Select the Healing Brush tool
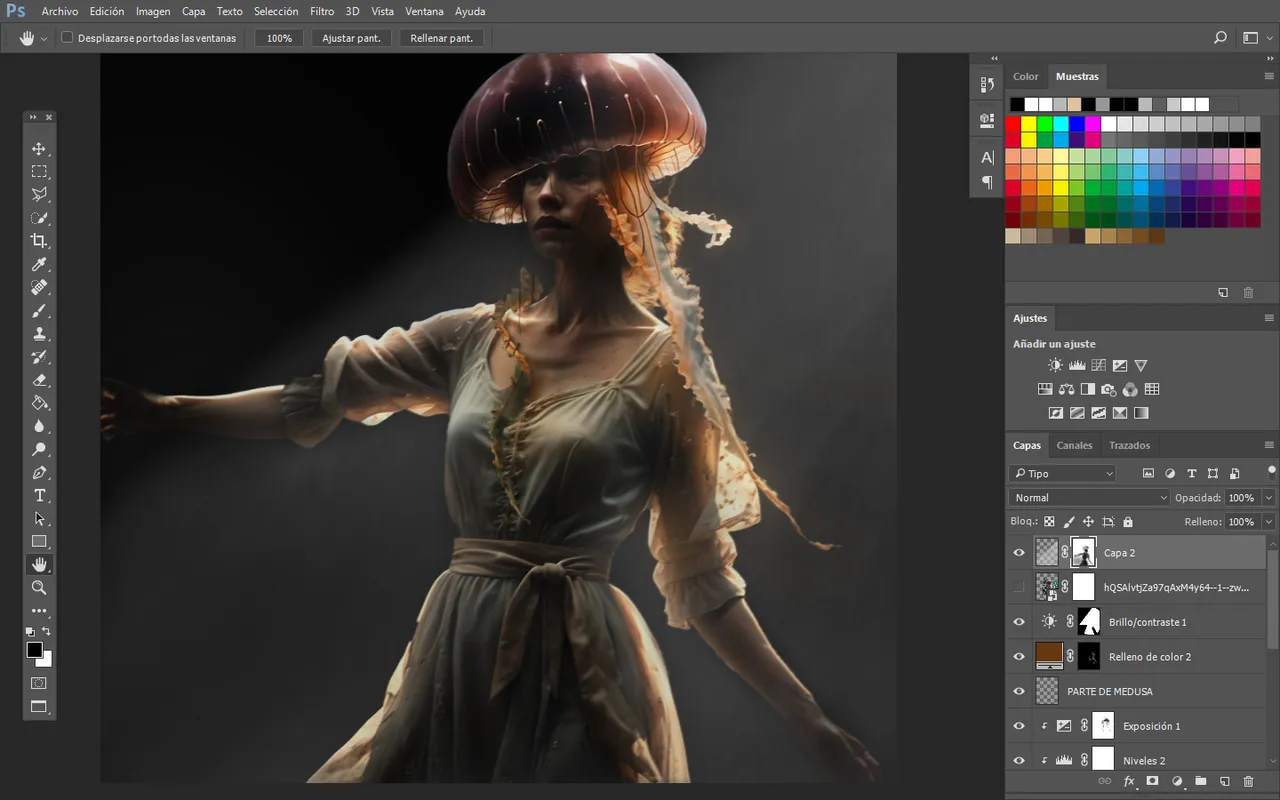Image resolution: width=1280 pixels, height=800 pixels. point(39,287)
